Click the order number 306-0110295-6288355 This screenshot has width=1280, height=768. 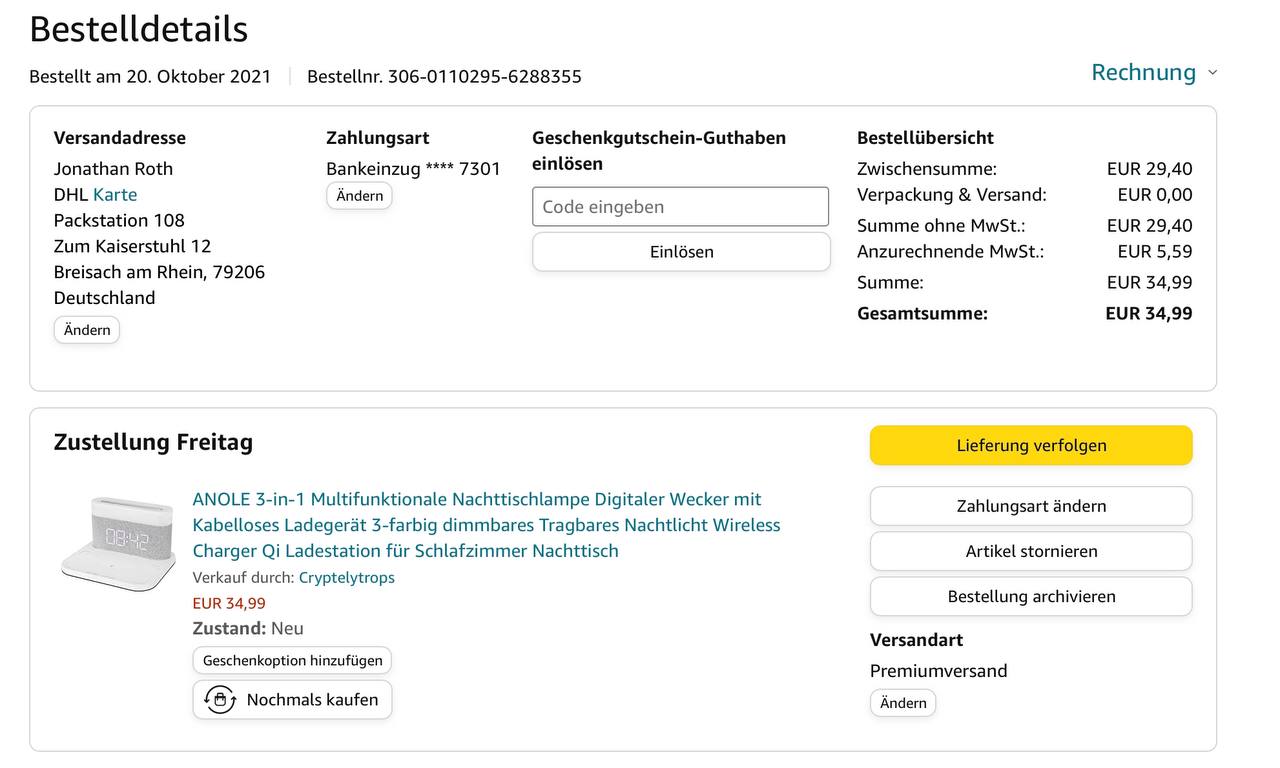pyautogui.click(x=484, y=76)
